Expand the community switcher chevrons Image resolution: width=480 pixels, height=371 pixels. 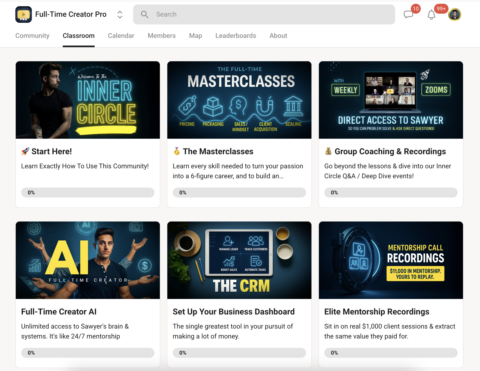pyautogui.click(x=120, y=14)
